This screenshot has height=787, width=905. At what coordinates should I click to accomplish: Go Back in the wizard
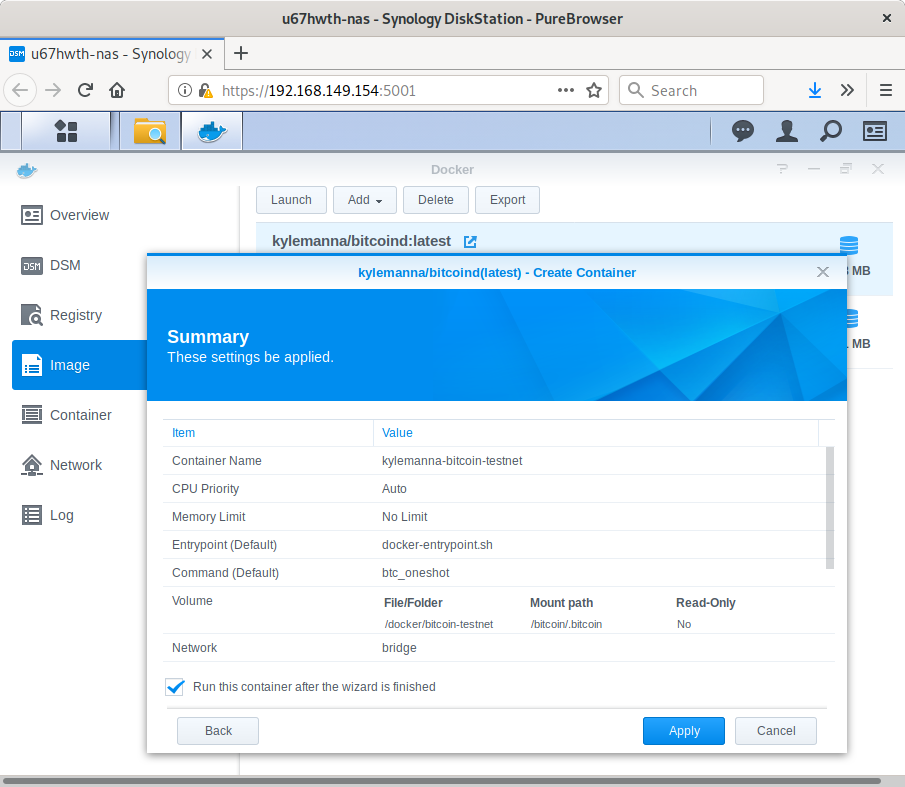218,730
